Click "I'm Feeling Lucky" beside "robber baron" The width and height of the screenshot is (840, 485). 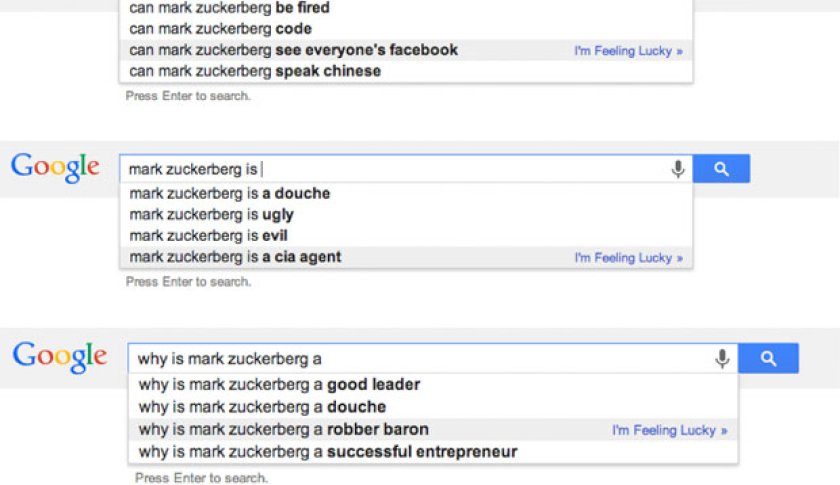pos(669,431)
